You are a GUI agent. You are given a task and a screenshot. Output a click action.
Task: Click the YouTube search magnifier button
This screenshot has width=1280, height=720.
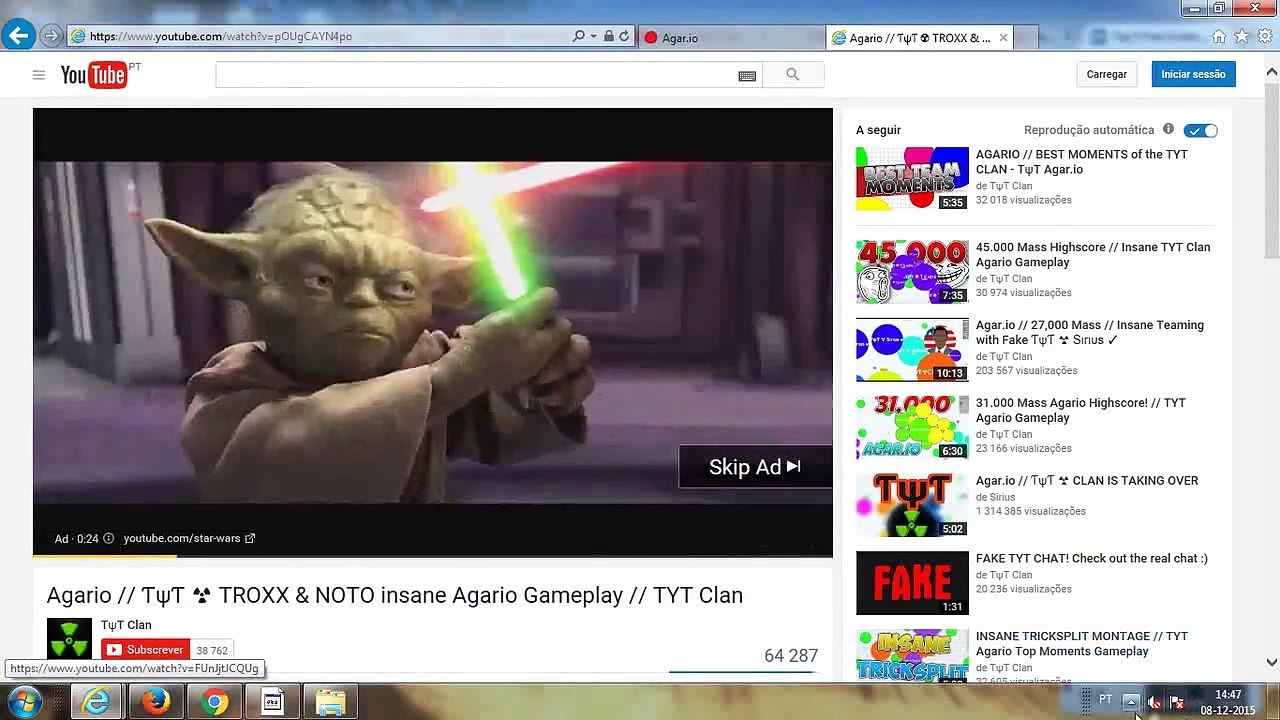click(793, 74)
